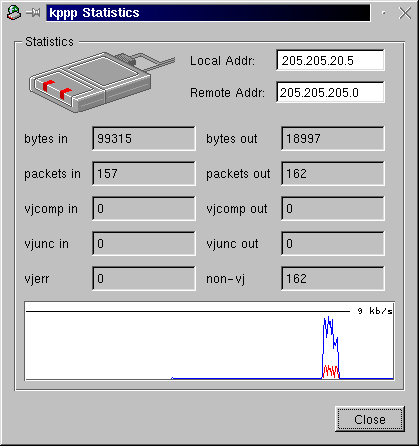Click the vjcomp out field
This screenshot has height=446, width=419.
pyautogui.click(x=333, y=208)
